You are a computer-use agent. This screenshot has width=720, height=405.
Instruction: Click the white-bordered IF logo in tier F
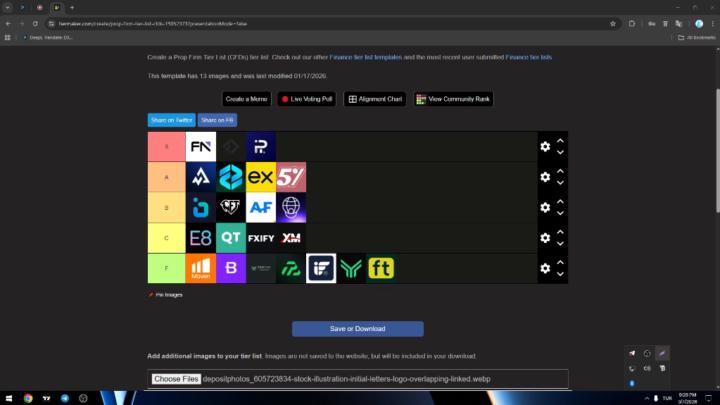(321, 268)
